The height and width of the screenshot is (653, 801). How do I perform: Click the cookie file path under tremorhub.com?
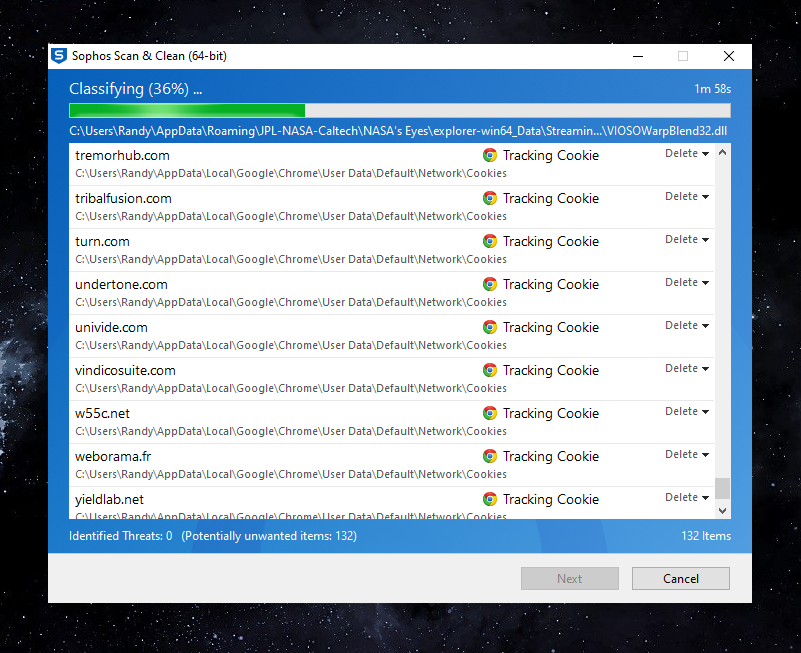click(291, 173)
